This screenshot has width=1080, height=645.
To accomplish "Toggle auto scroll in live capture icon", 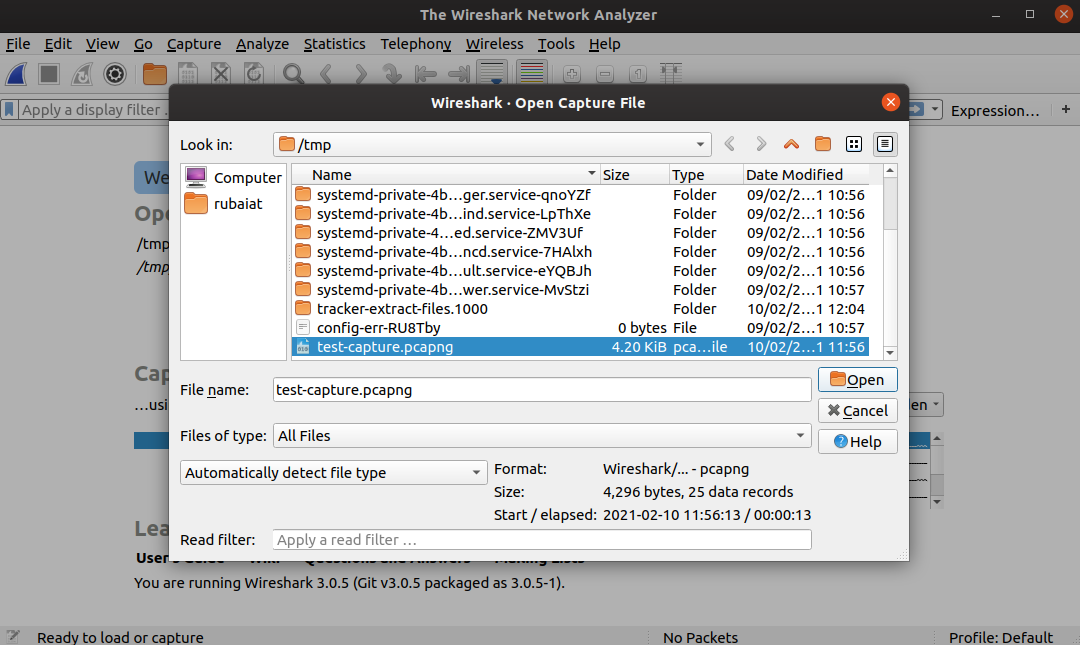I will pos(490,74).
